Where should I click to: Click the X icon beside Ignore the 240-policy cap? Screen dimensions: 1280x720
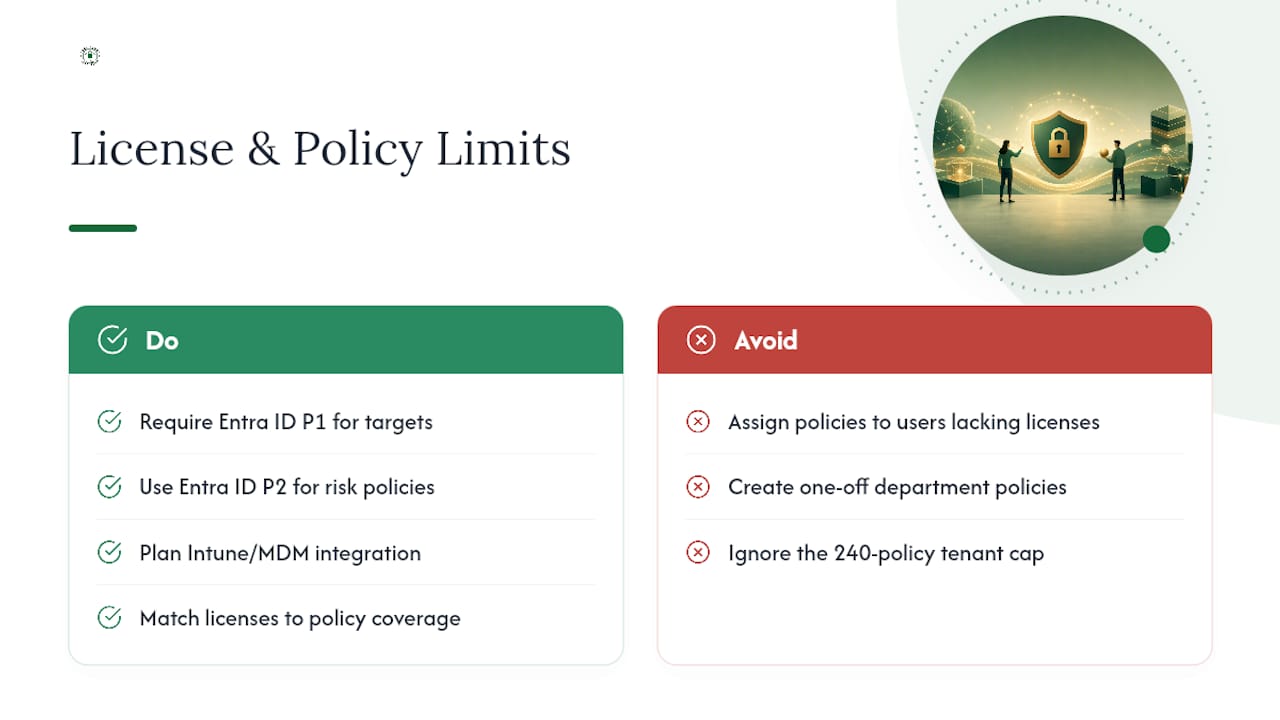698,553
